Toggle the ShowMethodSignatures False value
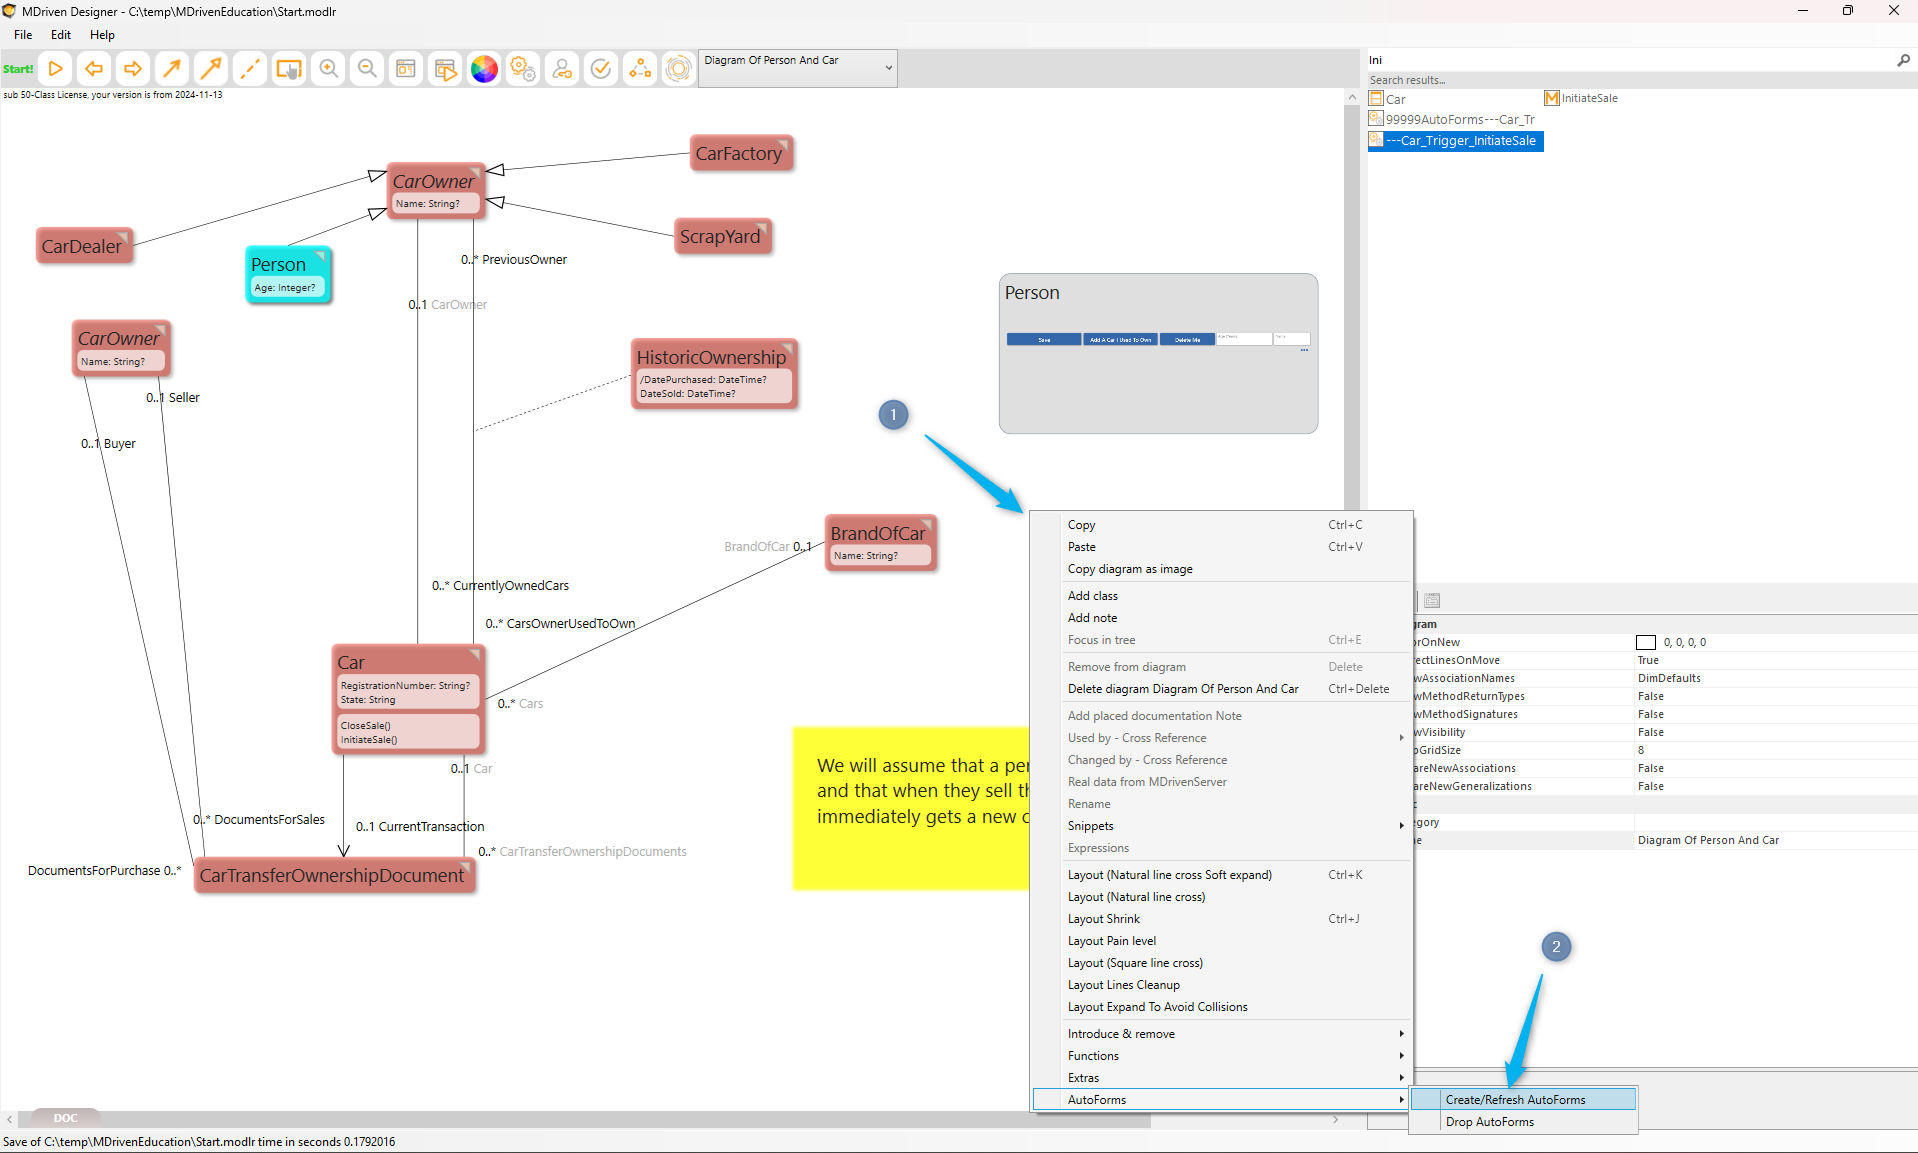 click(1650, 714)
